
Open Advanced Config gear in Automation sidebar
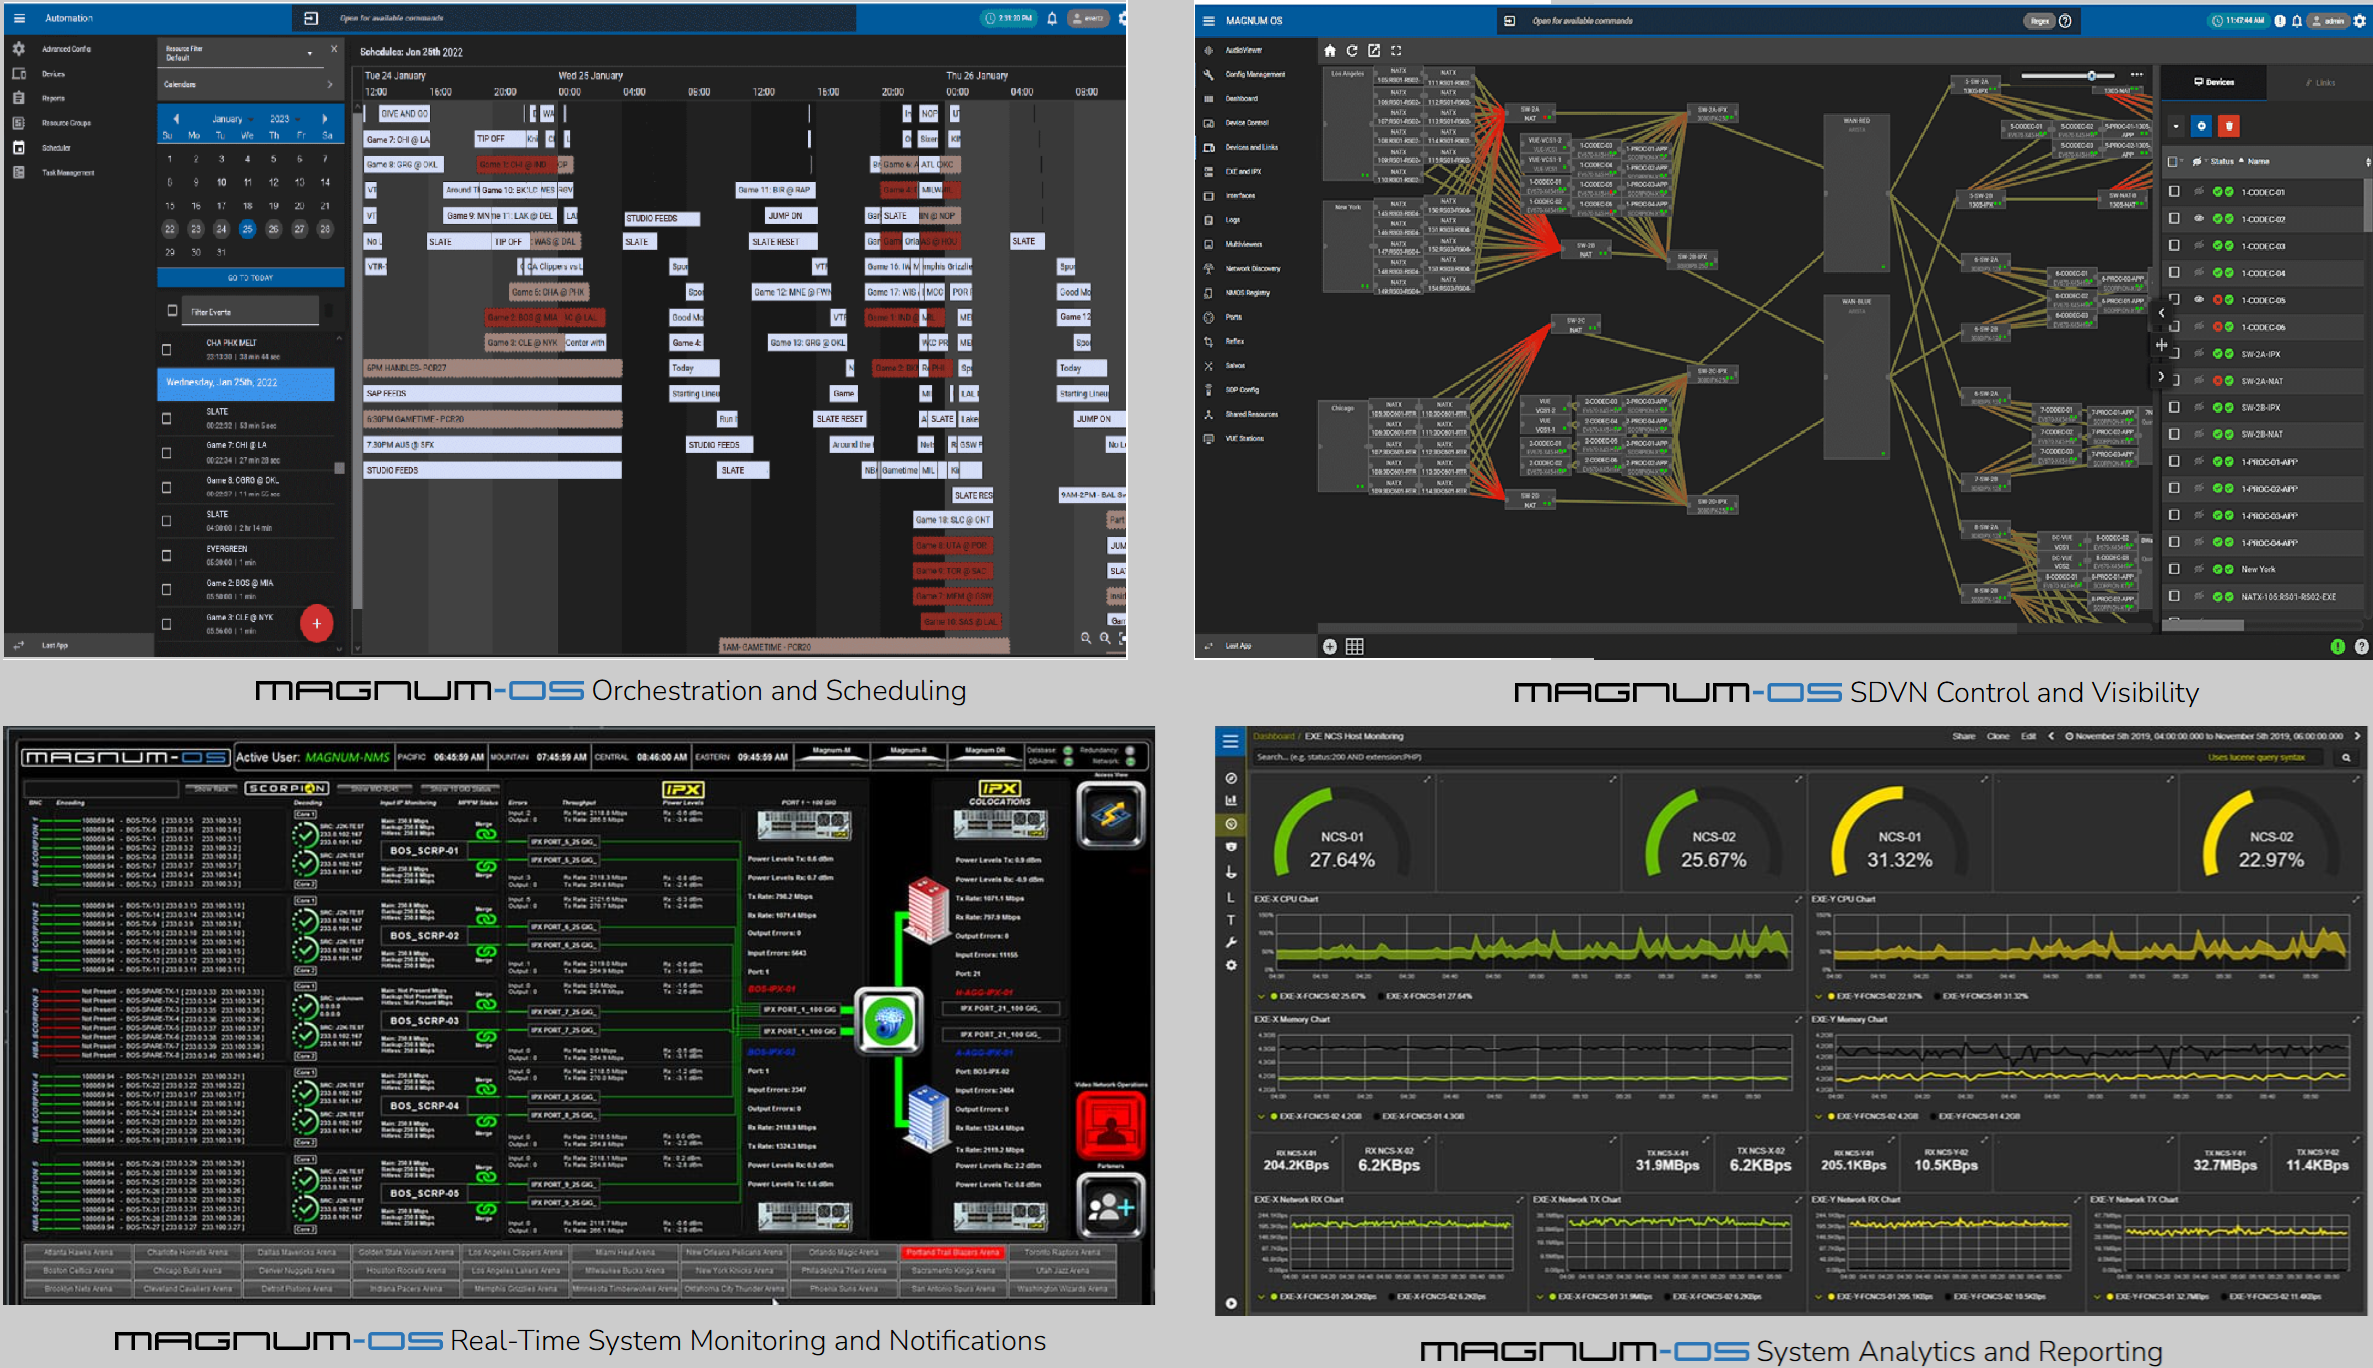click(18, 49)
